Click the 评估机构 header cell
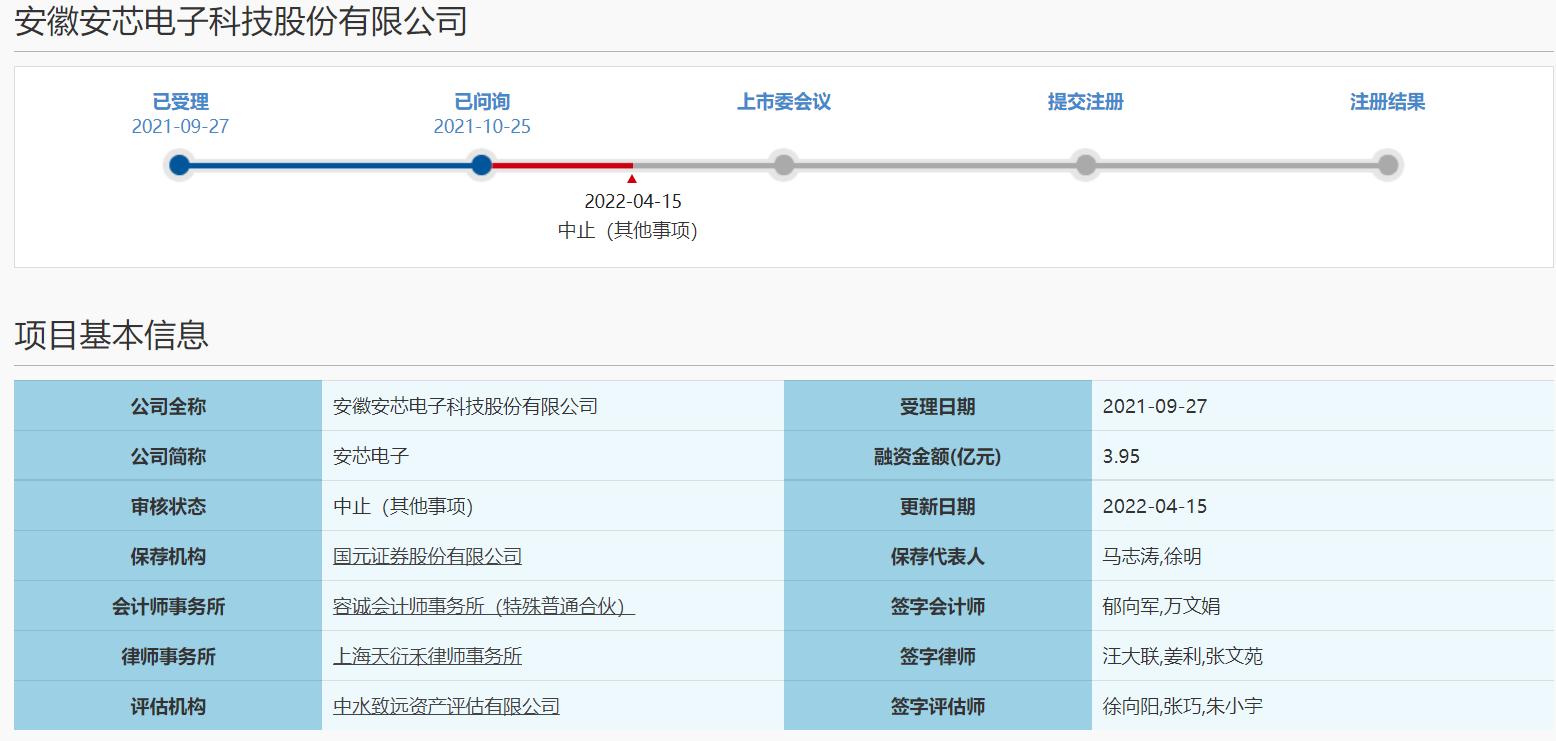The height and width of the screenshot is (741, 1556). [168, 706]
